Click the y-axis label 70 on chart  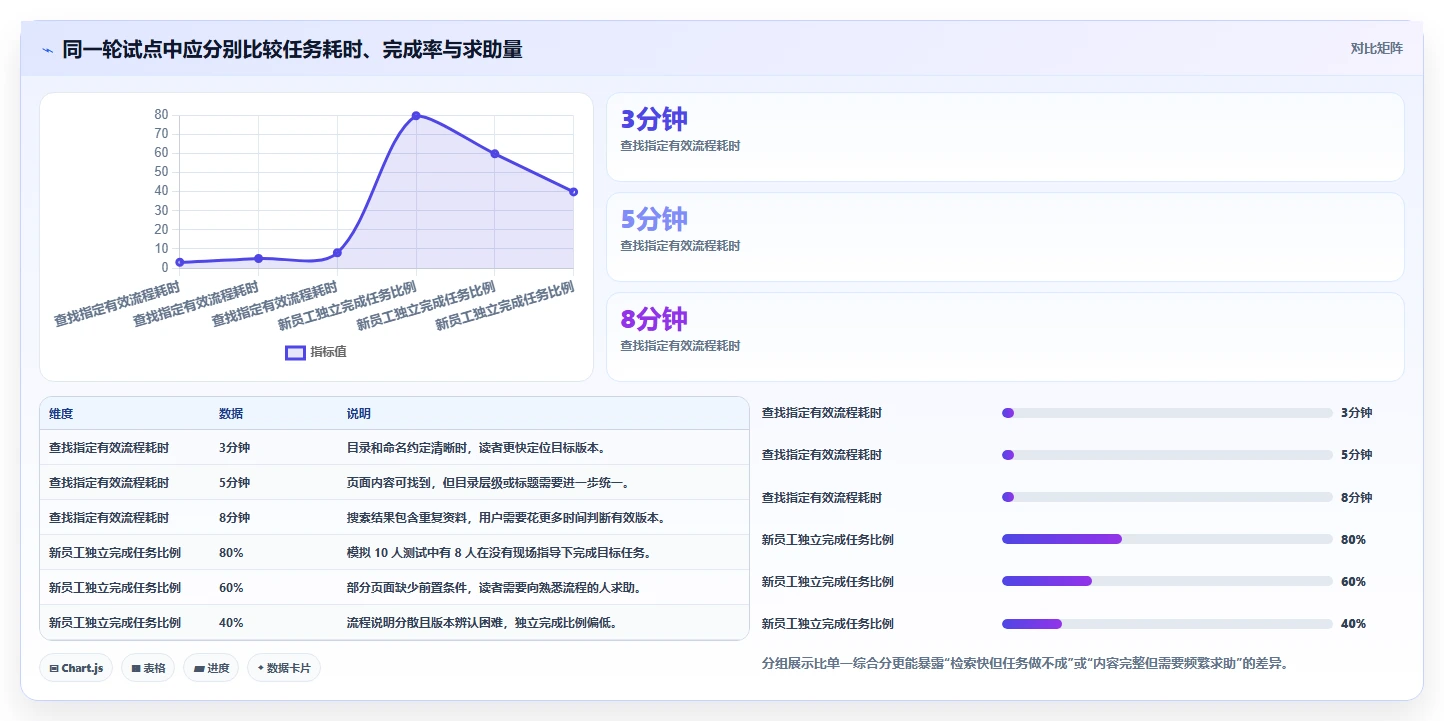tap(161, 134)
